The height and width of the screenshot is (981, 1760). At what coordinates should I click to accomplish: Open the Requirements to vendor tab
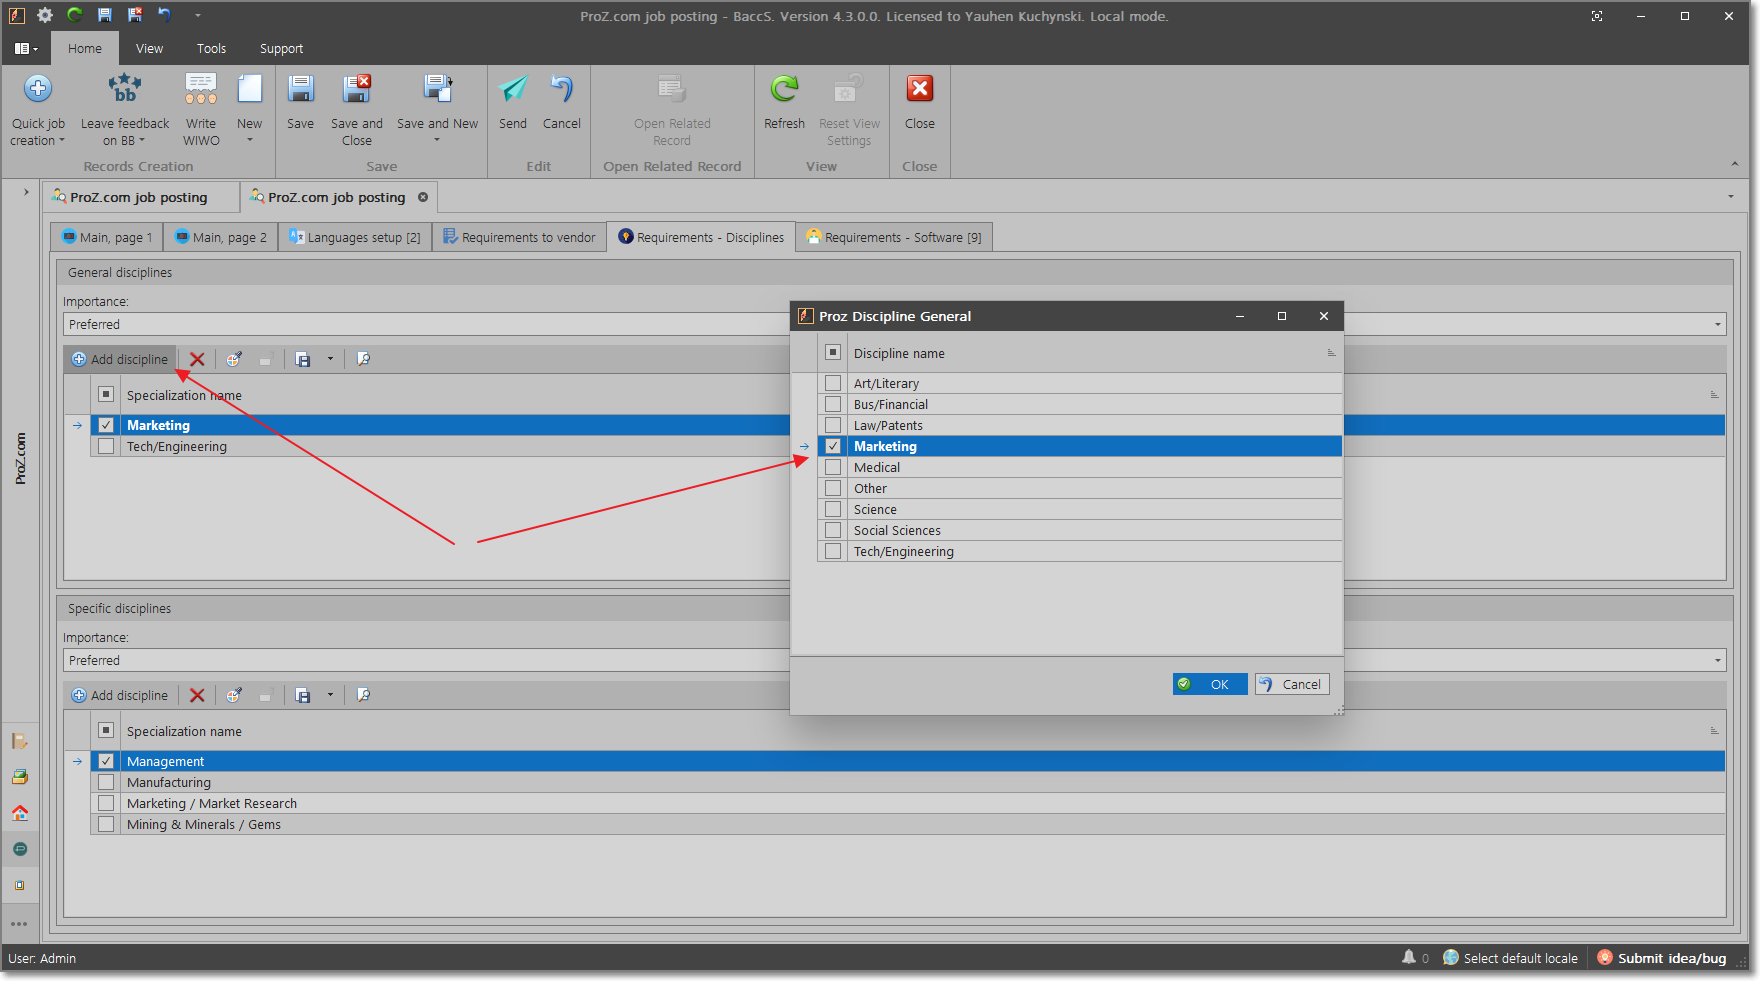point(519,237)
